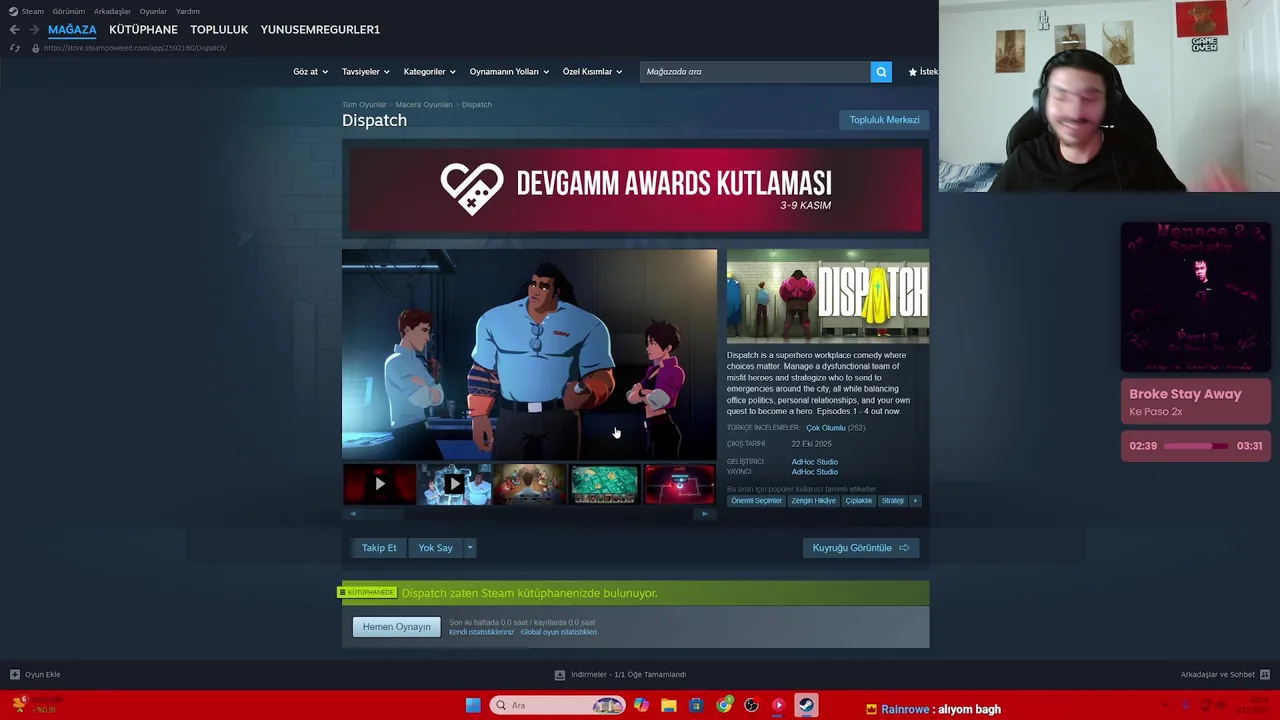This screenshot has width=1280, height=720.
Task: Seek the song progress bar
Action: click(x=1196, y=446)
